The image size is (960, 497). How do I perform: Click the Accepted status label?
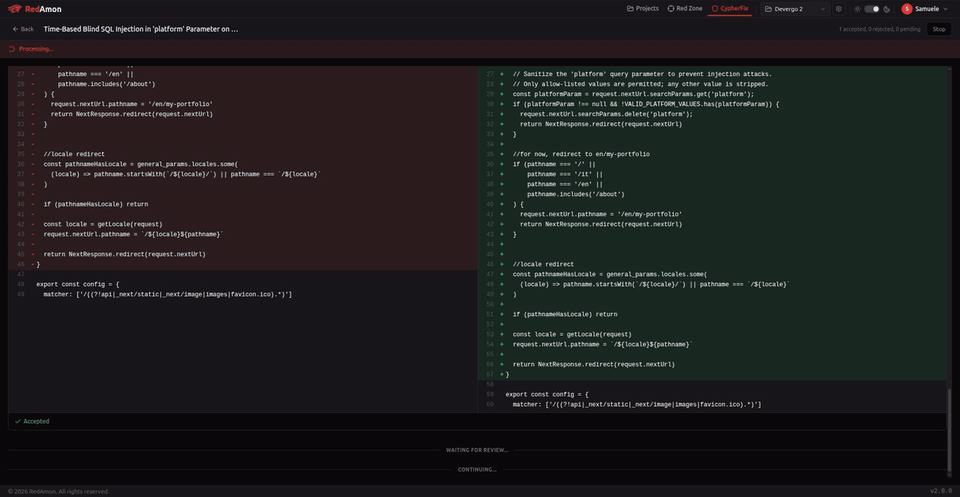[32, 421]
